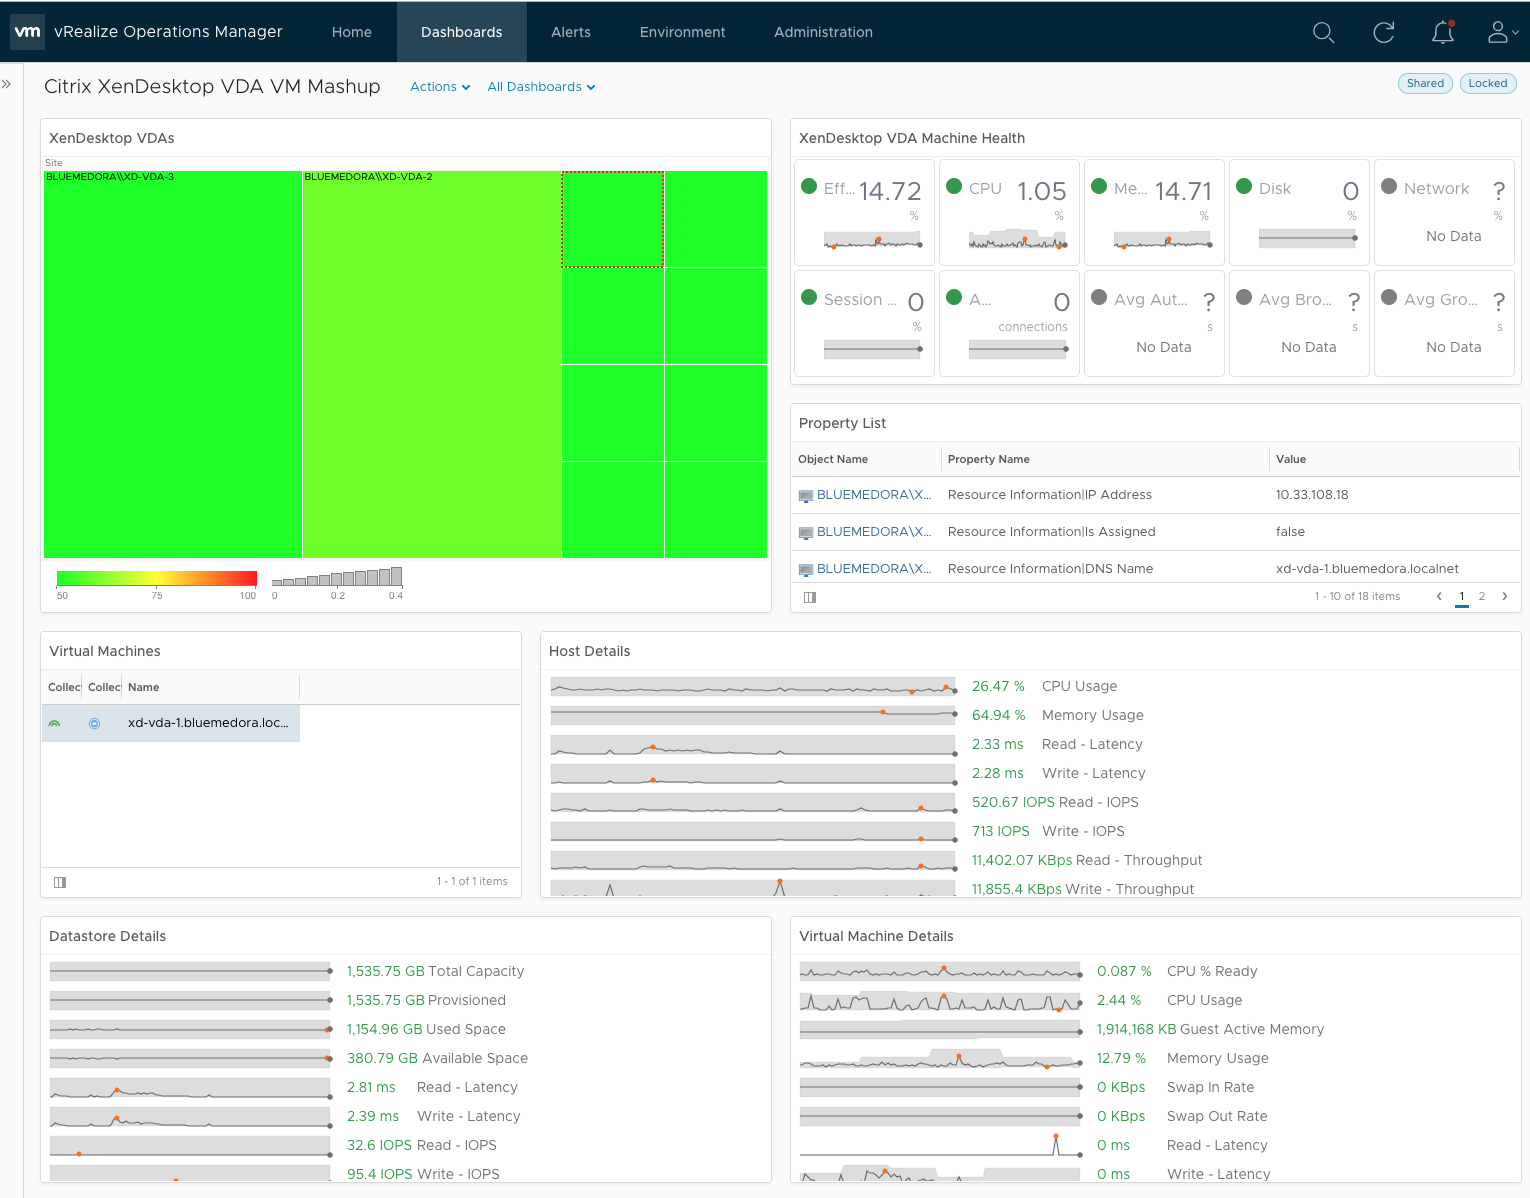1530x1198 pixels.
Task: Click the Network gray status dot
Action: pyautogui.click(x=1389, y=186)
